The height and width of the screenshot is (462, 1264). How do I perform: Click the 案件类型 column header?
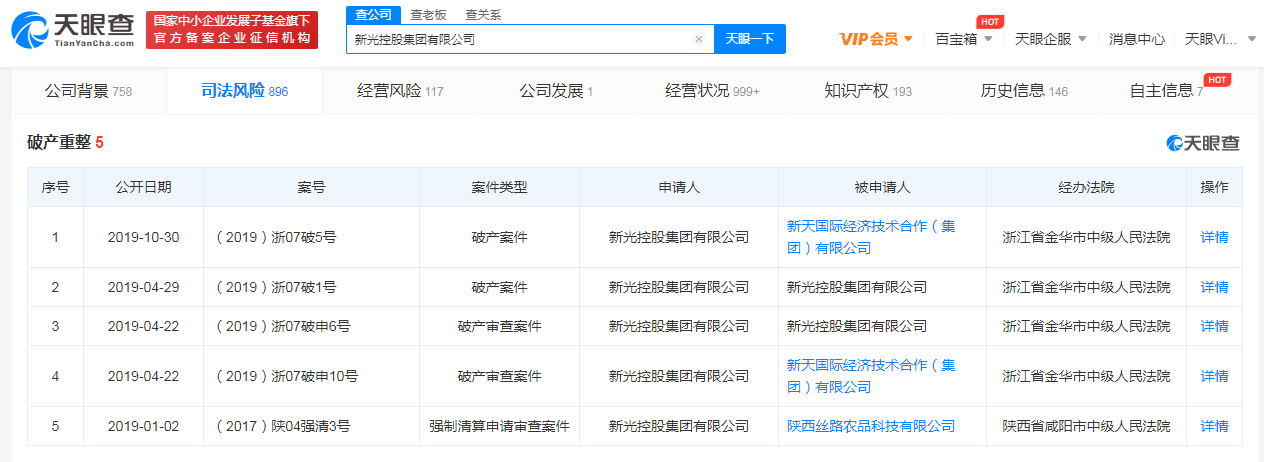499,187
